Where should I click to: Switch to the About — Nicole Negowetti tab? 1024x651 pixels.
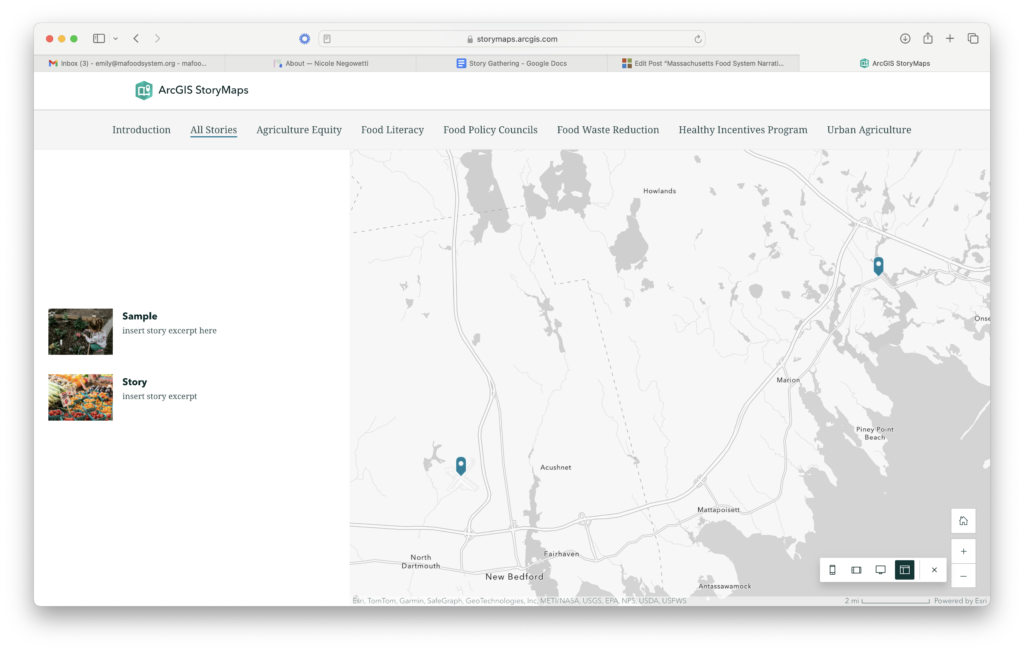pos(321,63)
